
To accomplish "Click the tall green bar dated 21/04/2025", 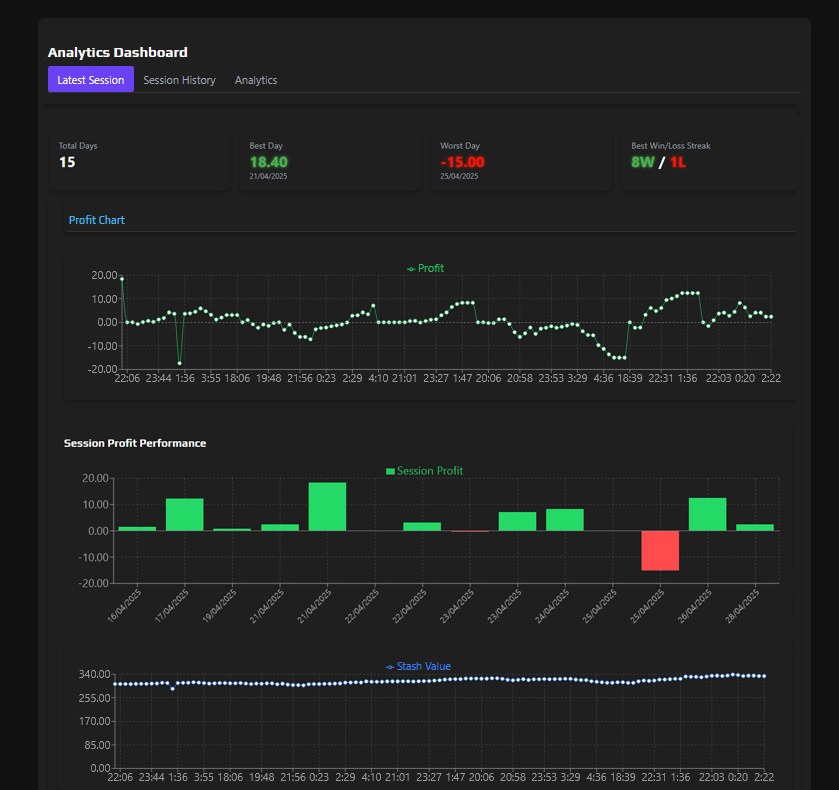I will pos(328,505).
